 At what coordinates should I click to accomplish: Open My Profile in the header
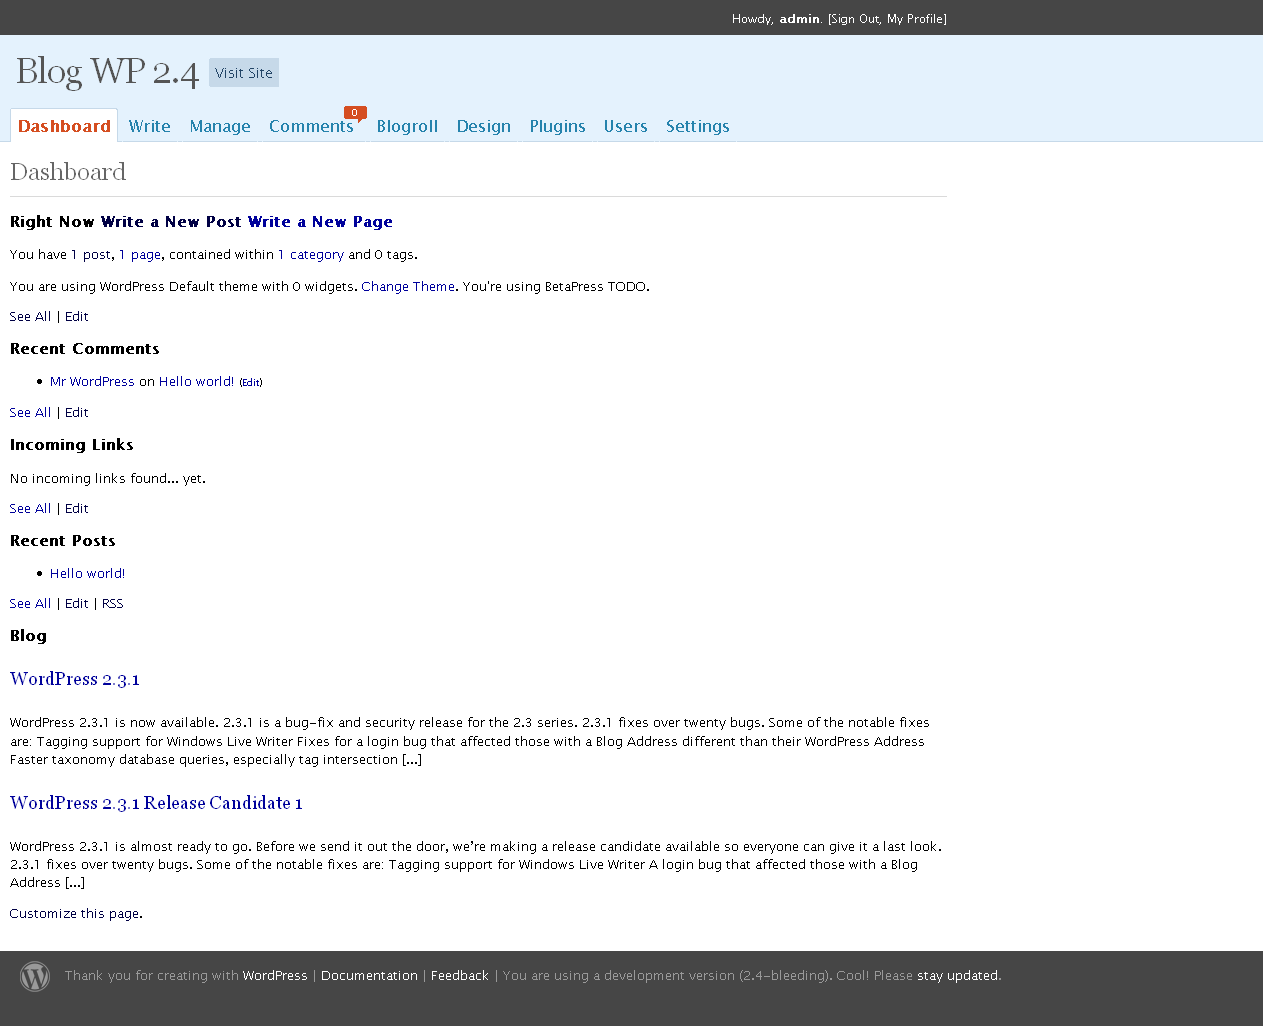[x=915, y=19]
